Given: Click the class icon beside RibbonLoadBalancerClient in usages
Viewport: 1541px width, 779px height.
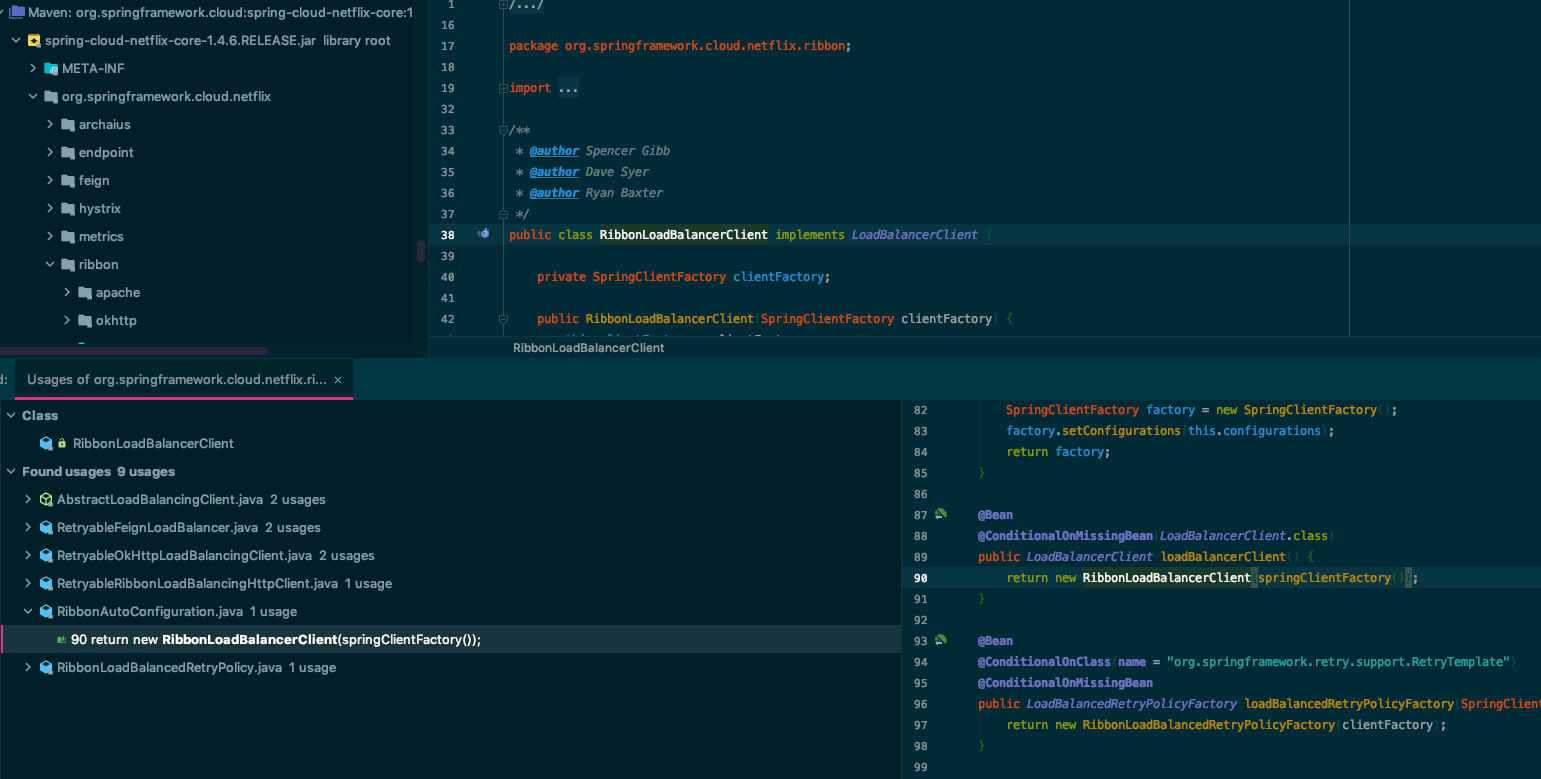Looking at the screenshot, I should (x=46, y=443).
